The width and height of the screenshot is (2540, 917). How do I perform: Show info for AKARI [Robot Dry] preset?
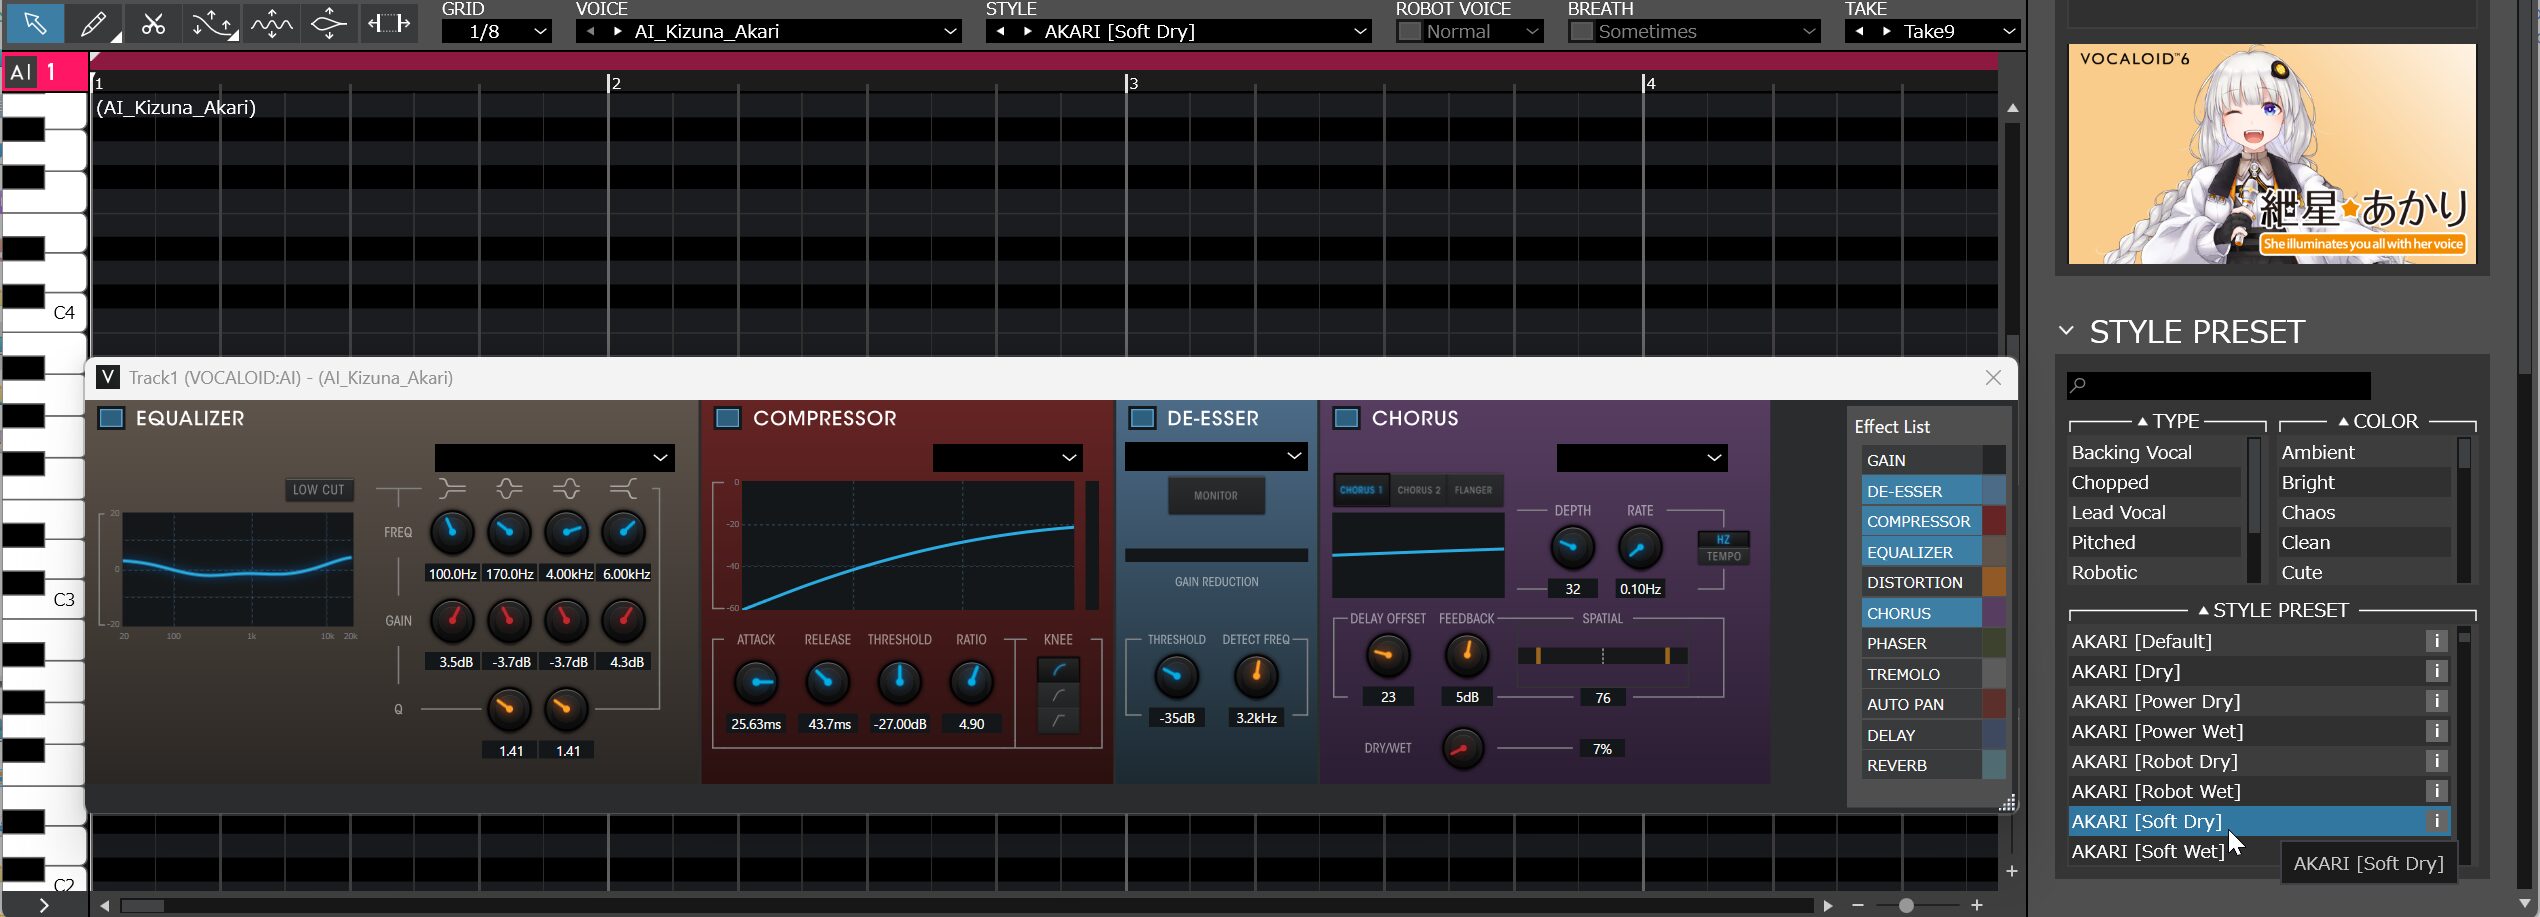click(x=2437, y=761)
